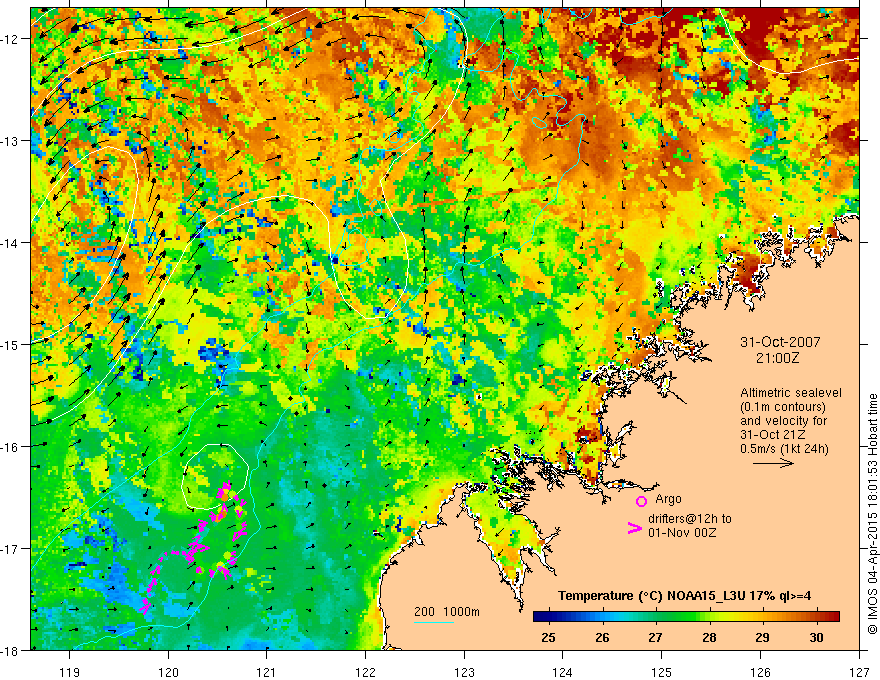Click the latitude label '-15'
This screenshot has height=680, width=880.
[x=10, y=344]
